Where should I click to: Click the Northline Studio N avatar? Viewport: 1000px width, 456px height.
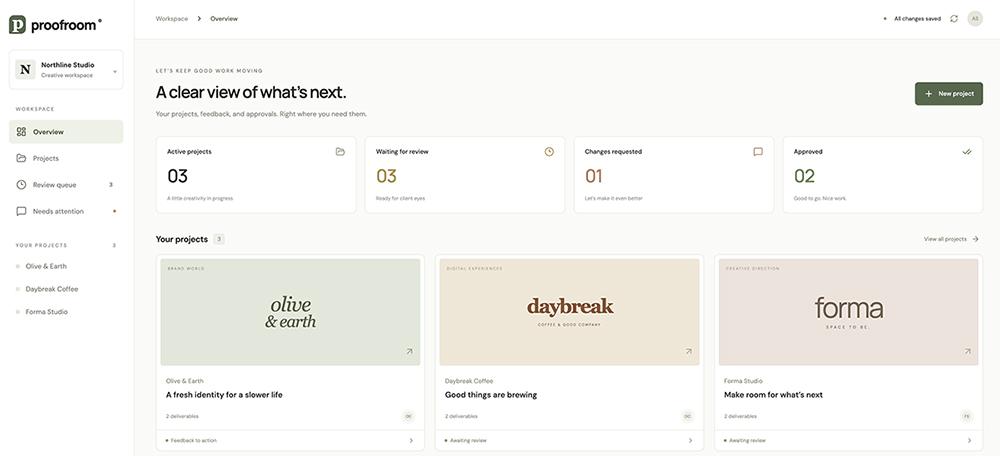[x=26, y=70]
